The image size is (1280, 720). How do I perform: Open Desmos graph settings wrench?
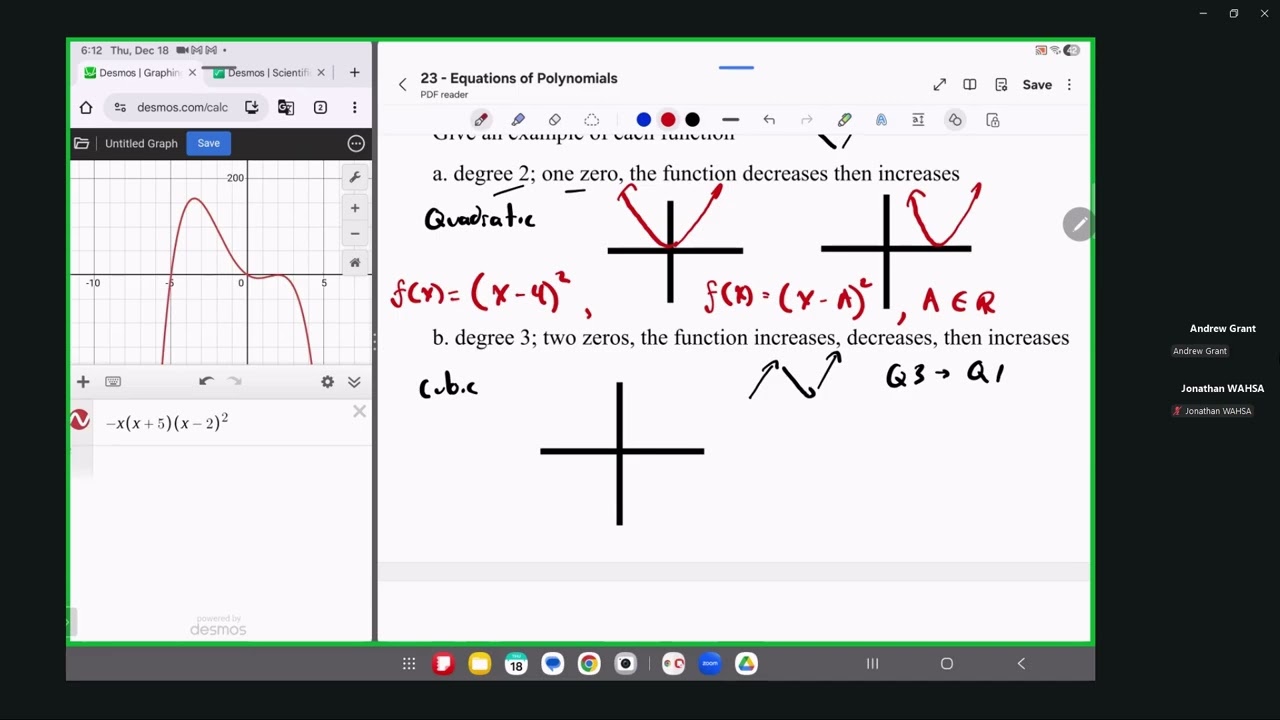pyautogui.click(x=355, y=177)
